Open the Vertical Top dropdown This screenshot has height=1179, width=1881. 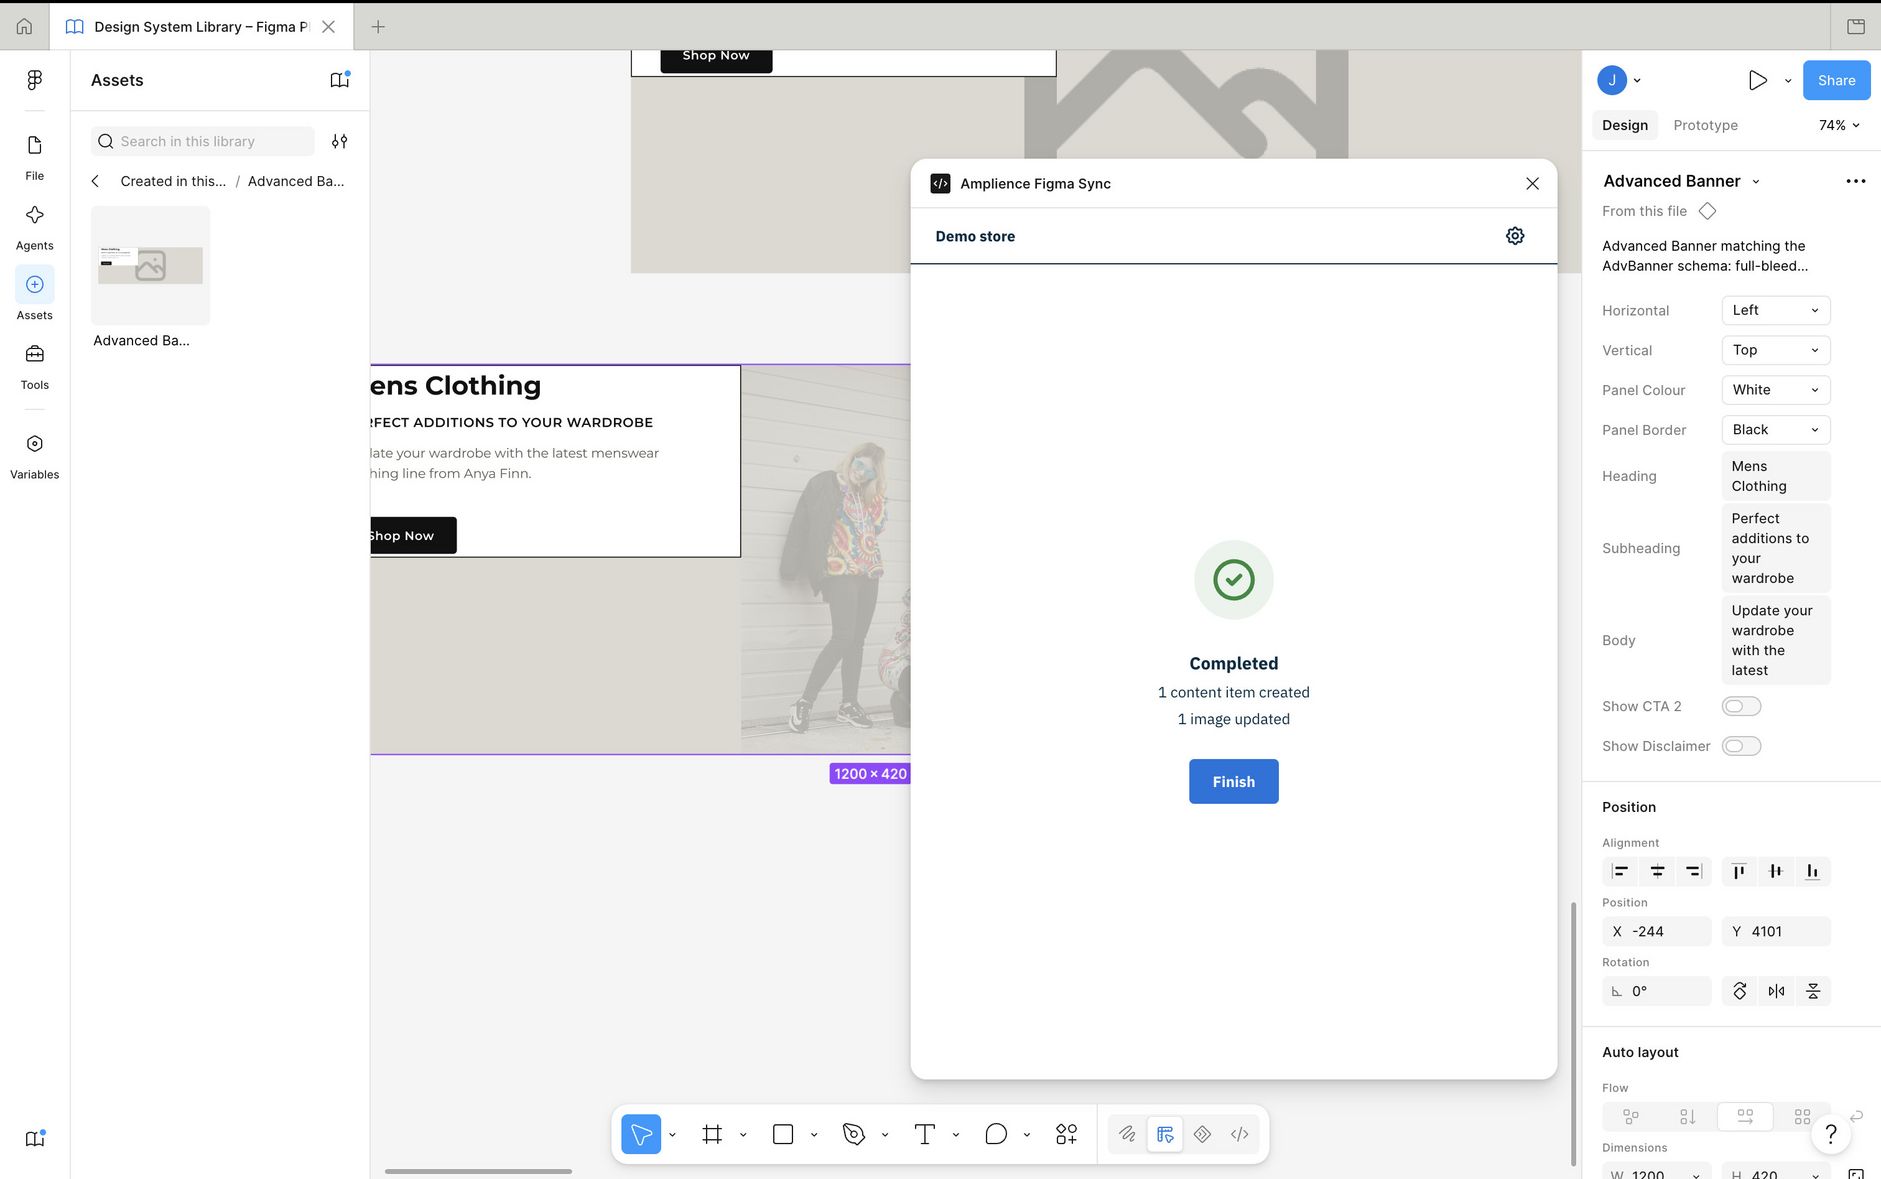coord(1776,350)
